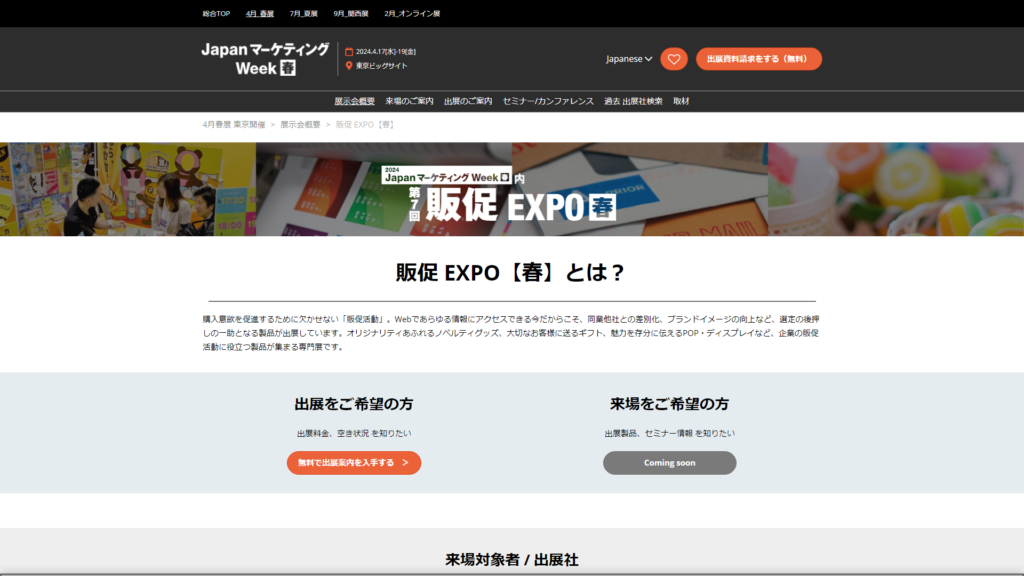1024x576 pixels.
Task: Select 2月_オンライン展 in top bar
Action: click(x=412, y=14)
